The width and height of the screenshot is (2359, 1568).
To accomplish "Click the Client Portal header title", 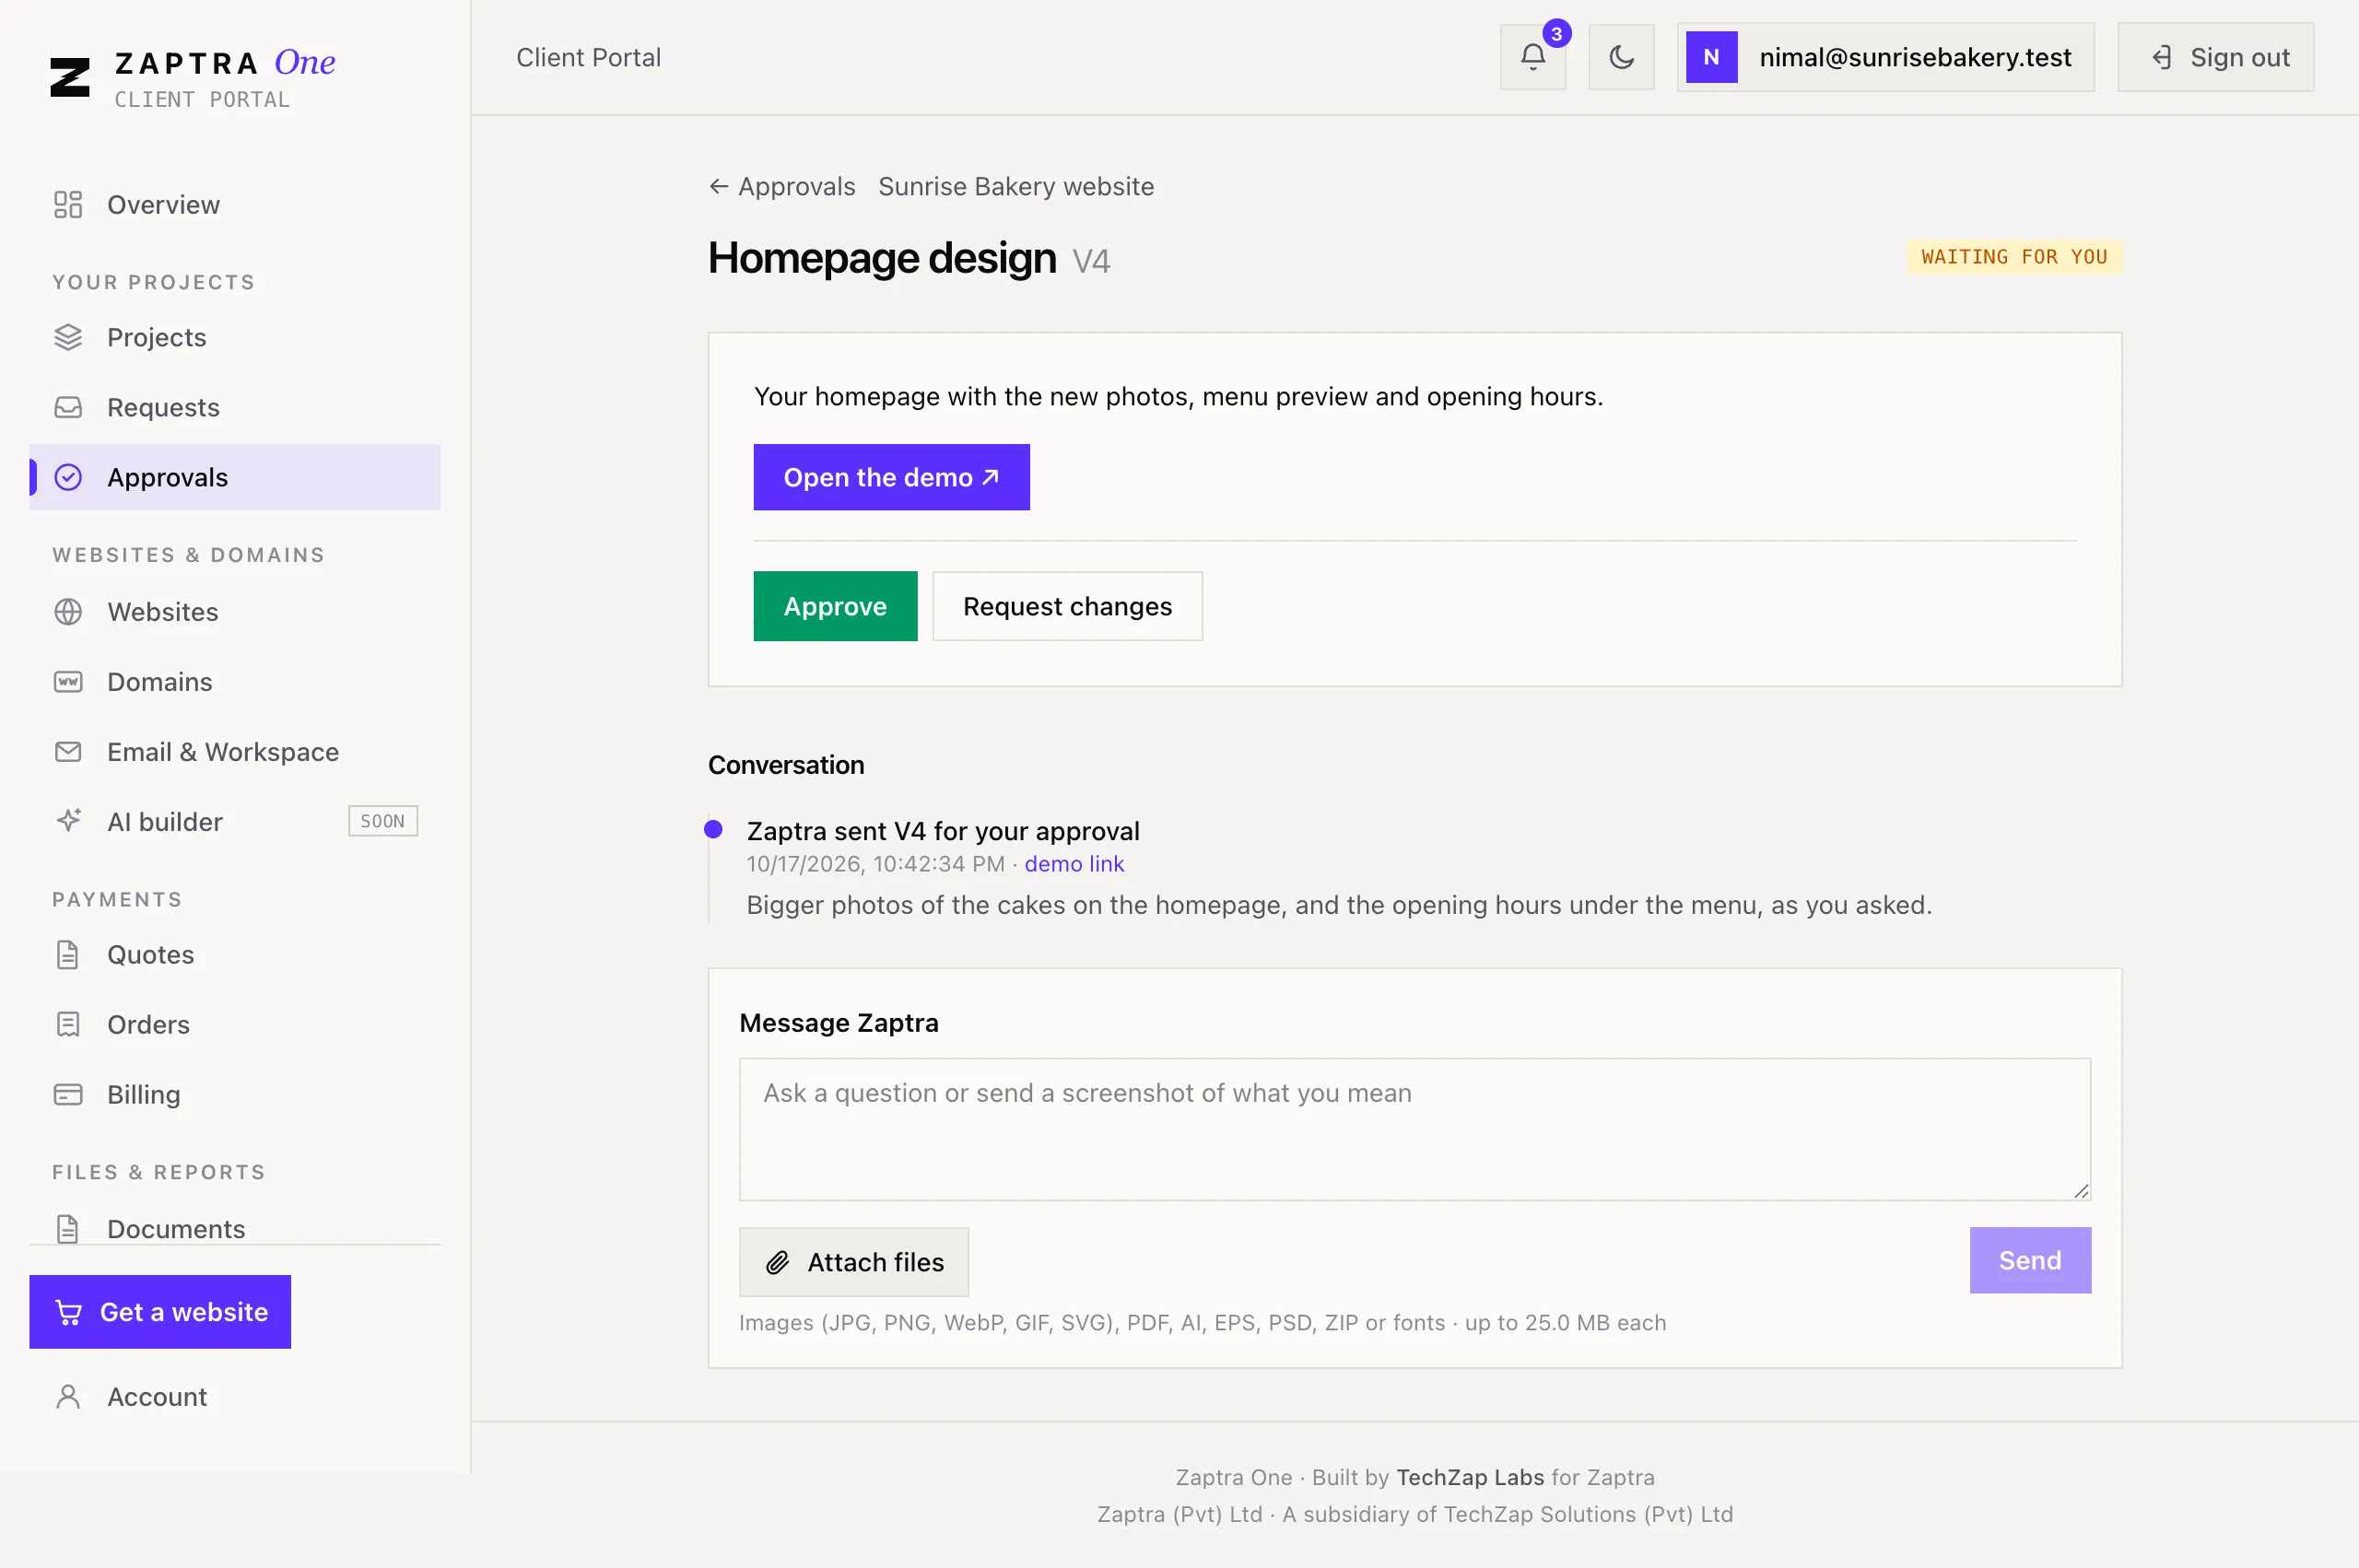I will pos(588,57).
